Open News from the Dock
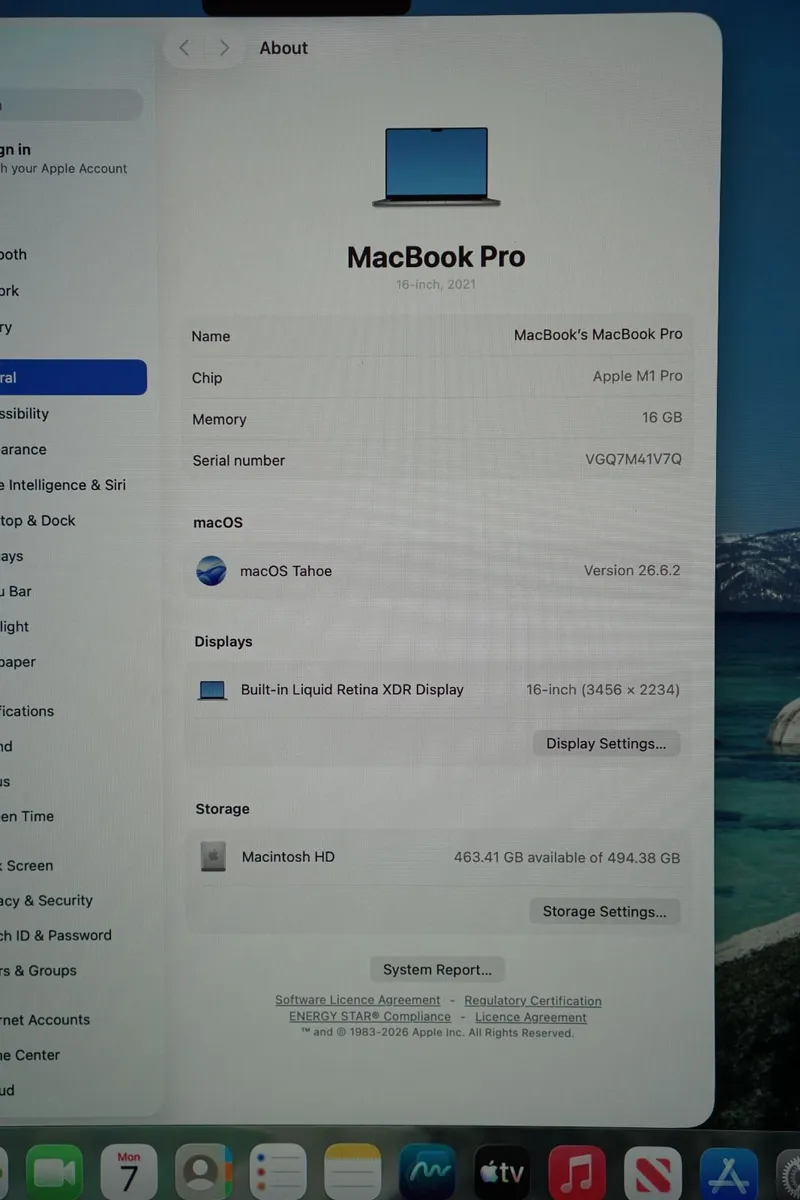Image resolution: width=800 pixels, height=1200 pixels. coord(652,1172)
